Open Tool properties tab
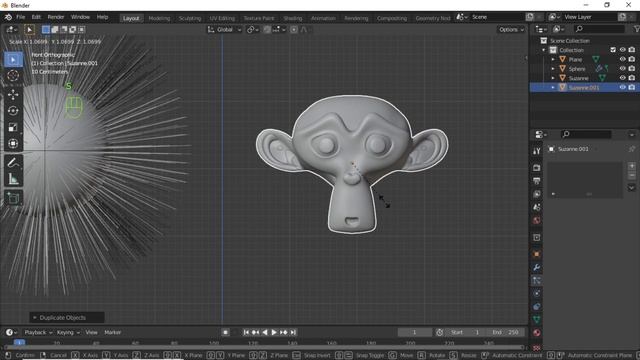 (537, 151)
